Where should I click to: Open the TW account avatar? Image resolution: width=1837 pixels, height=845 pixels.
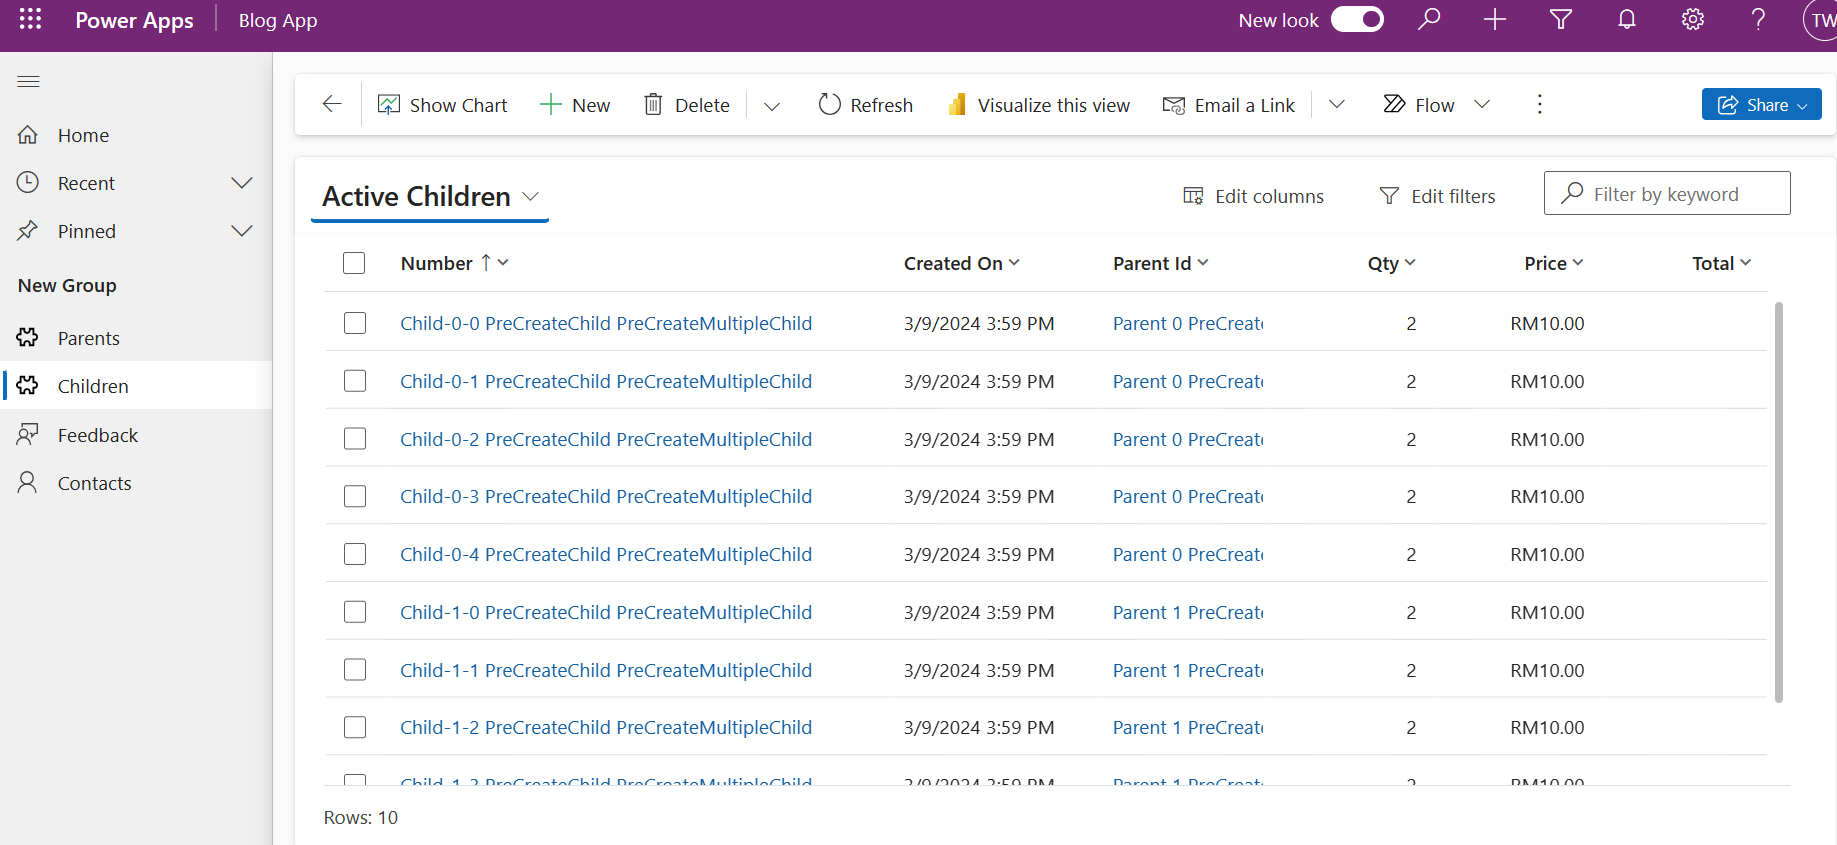[1820, 20]
